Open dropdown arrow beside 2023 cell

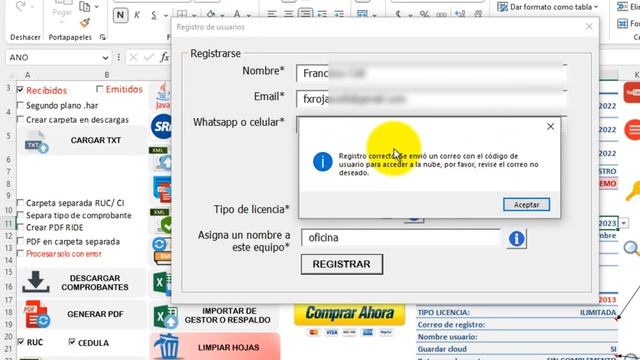click(624, 223)
